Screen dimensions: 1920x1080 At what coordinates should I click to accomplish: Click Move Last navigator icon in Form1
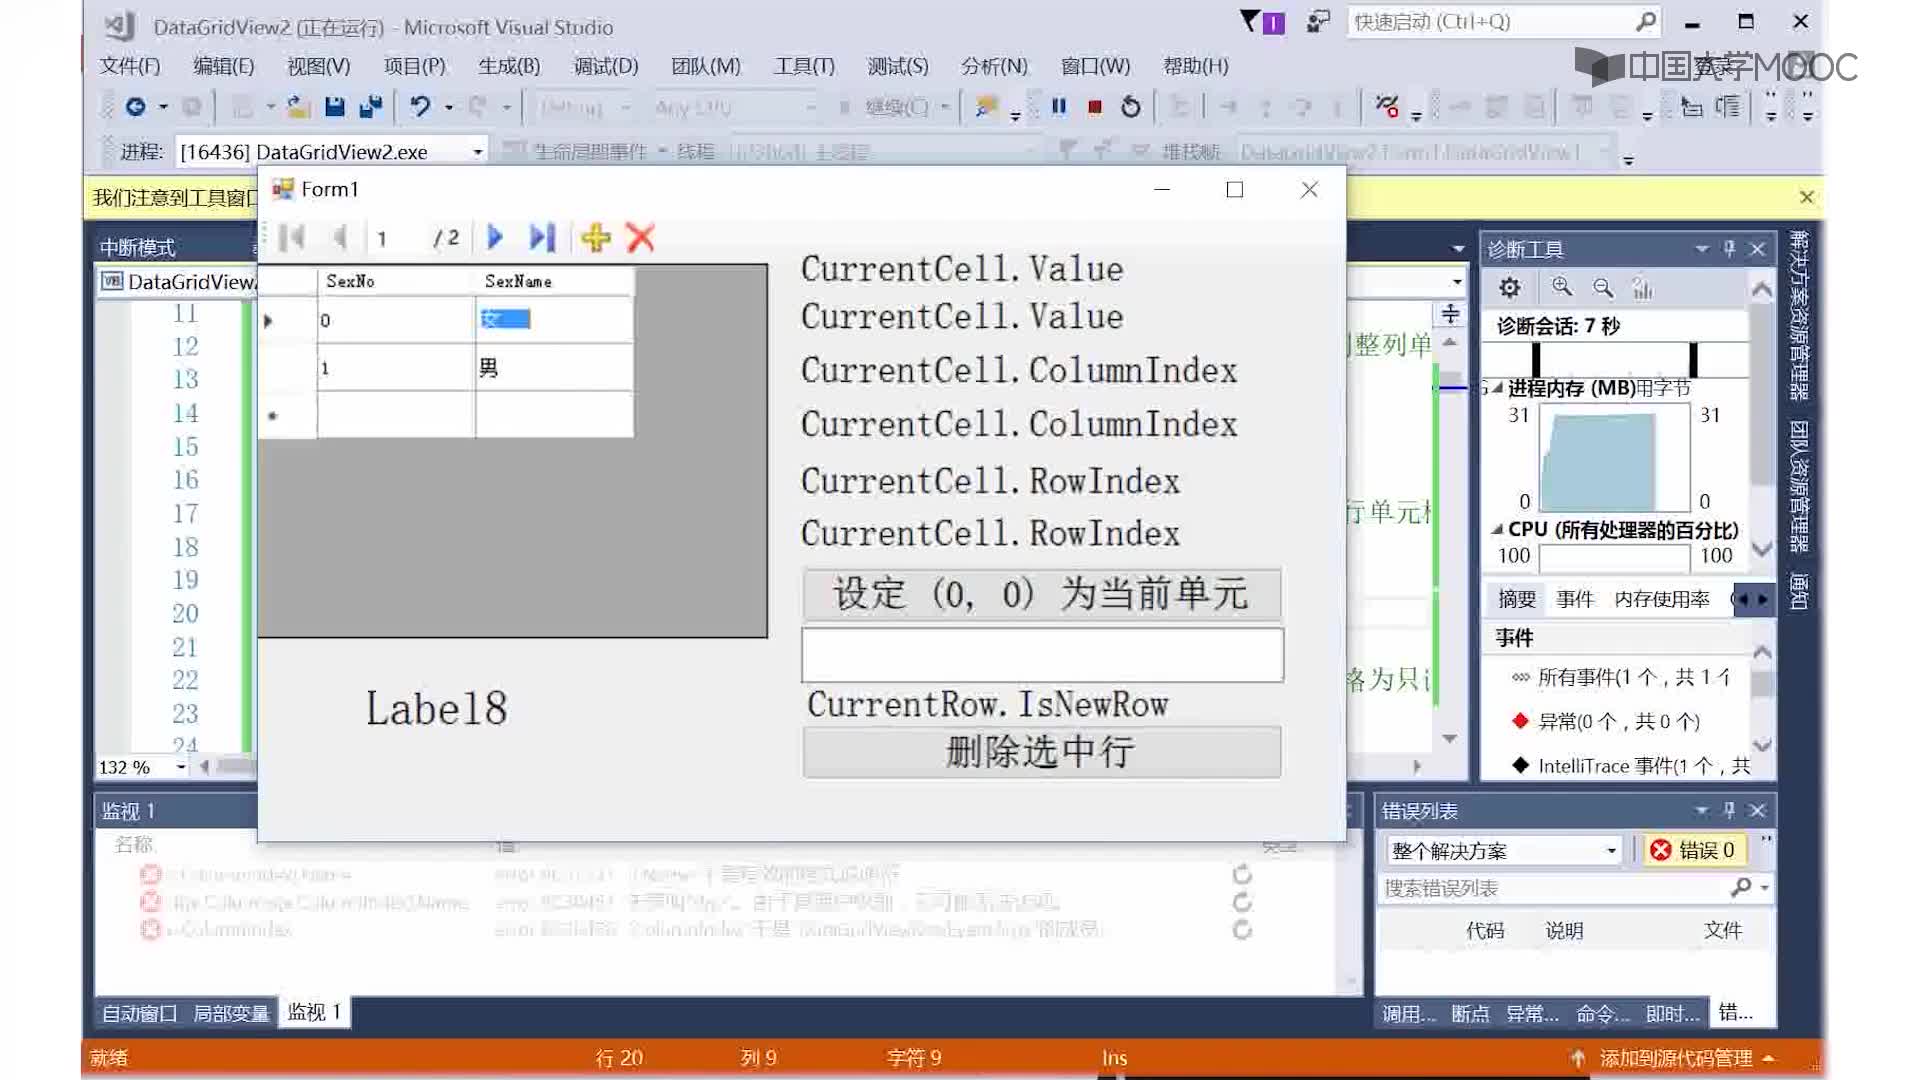(x=542, y=238)
